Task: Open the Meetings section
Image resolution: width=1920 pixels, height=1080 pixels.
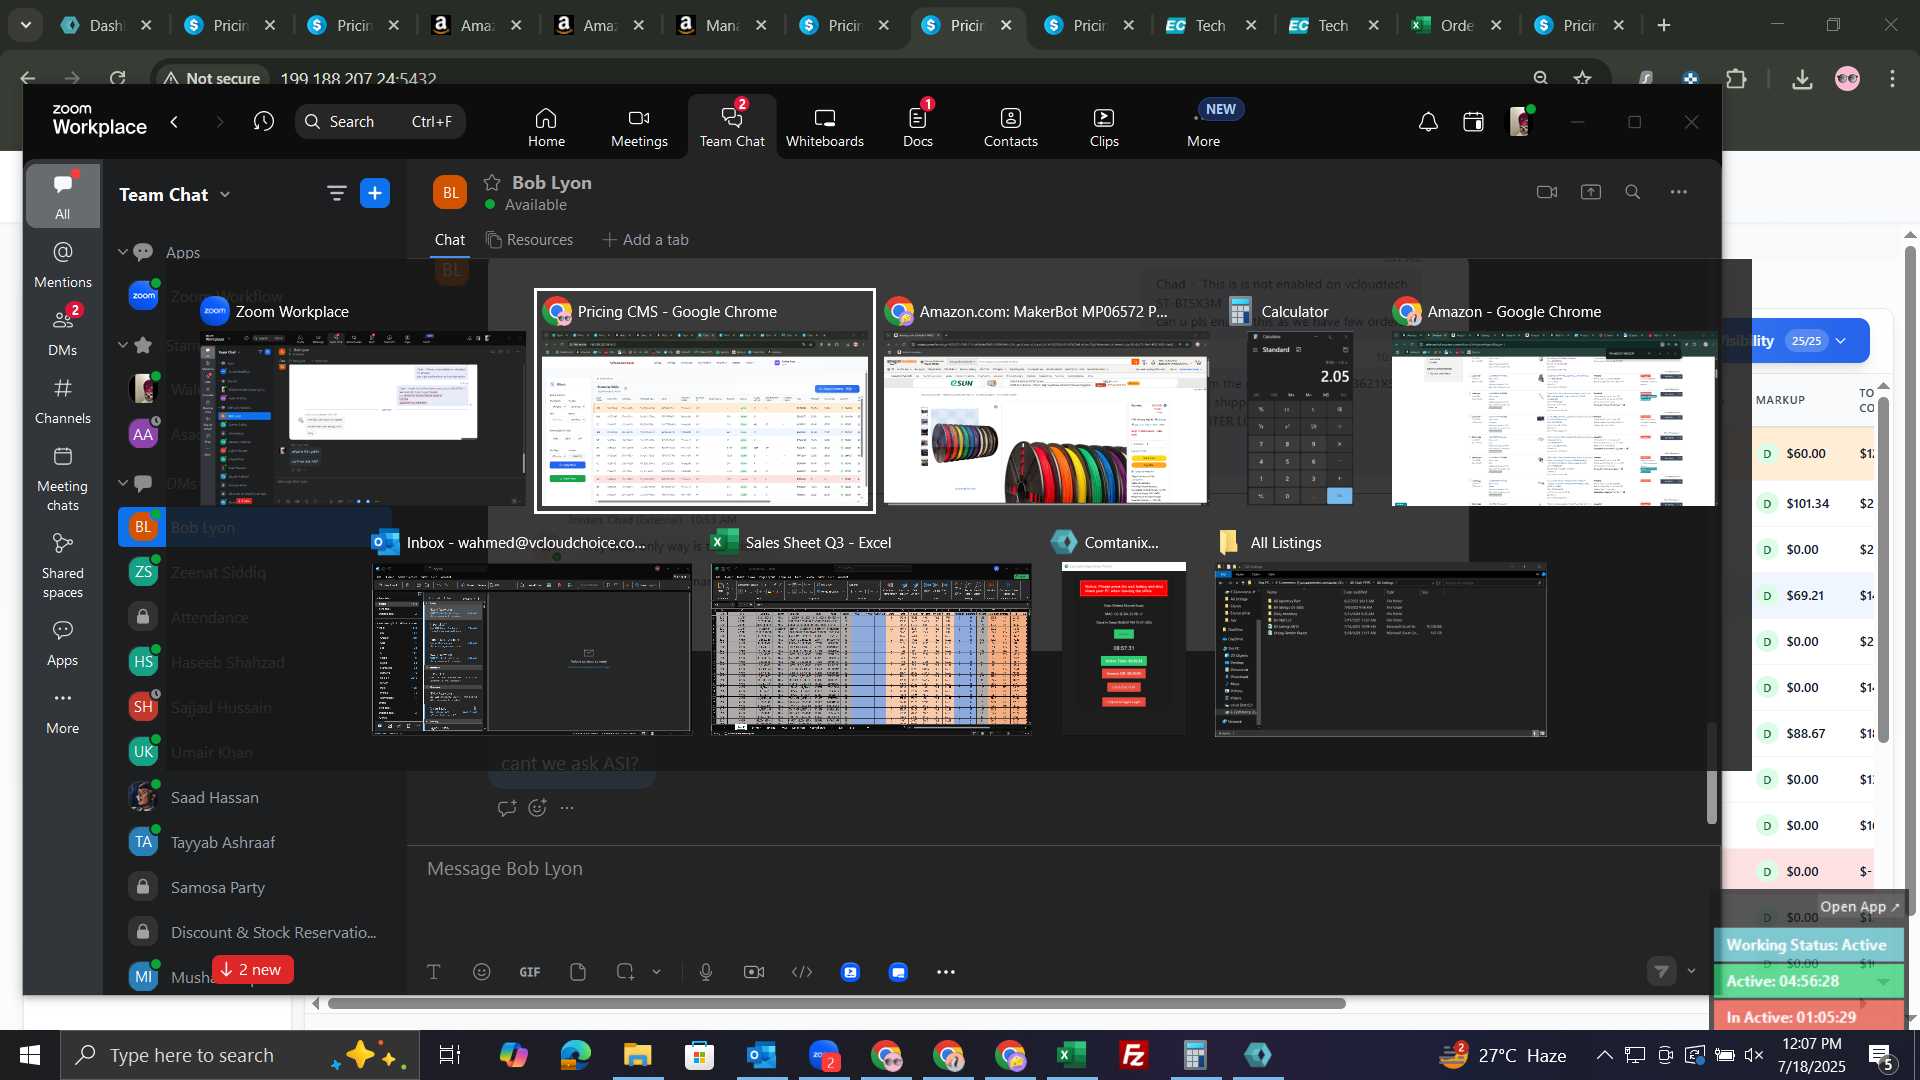Action: [639, 127]
